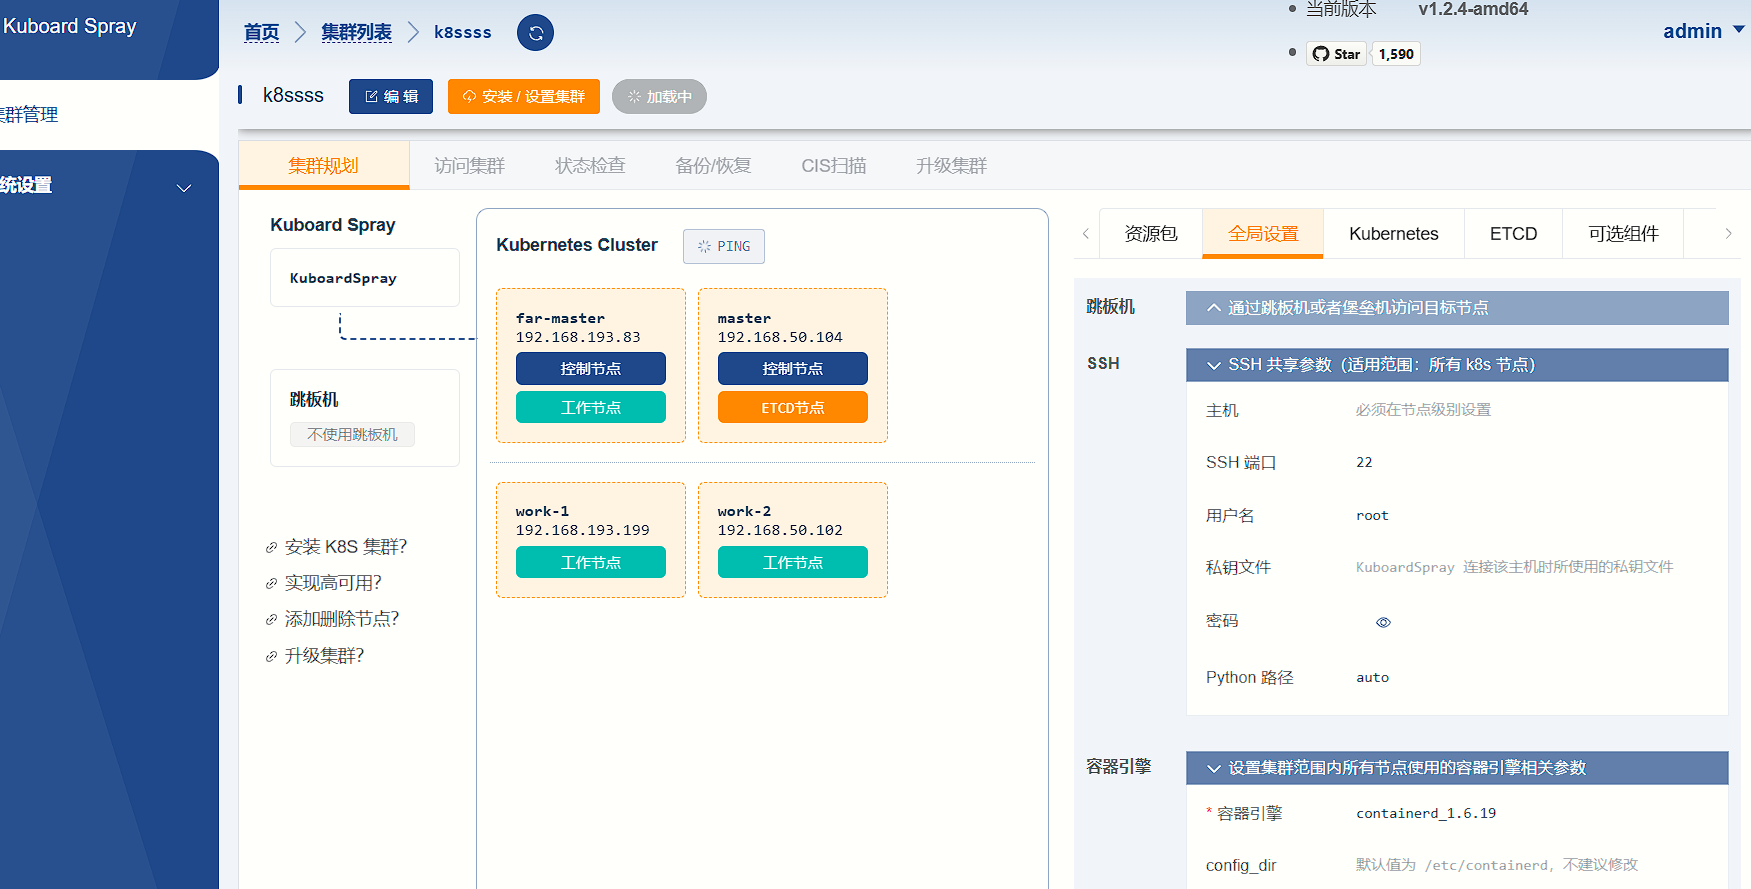Expand the 跳板机 jump host section header
Screen dimensions: 1751x889
tap(1456, 308)
